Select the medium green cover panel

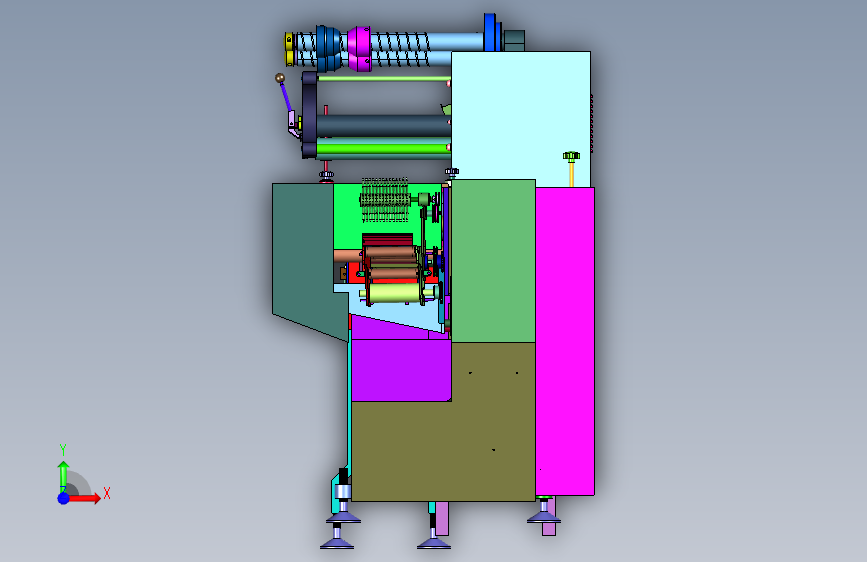click(x=493, y=261)
